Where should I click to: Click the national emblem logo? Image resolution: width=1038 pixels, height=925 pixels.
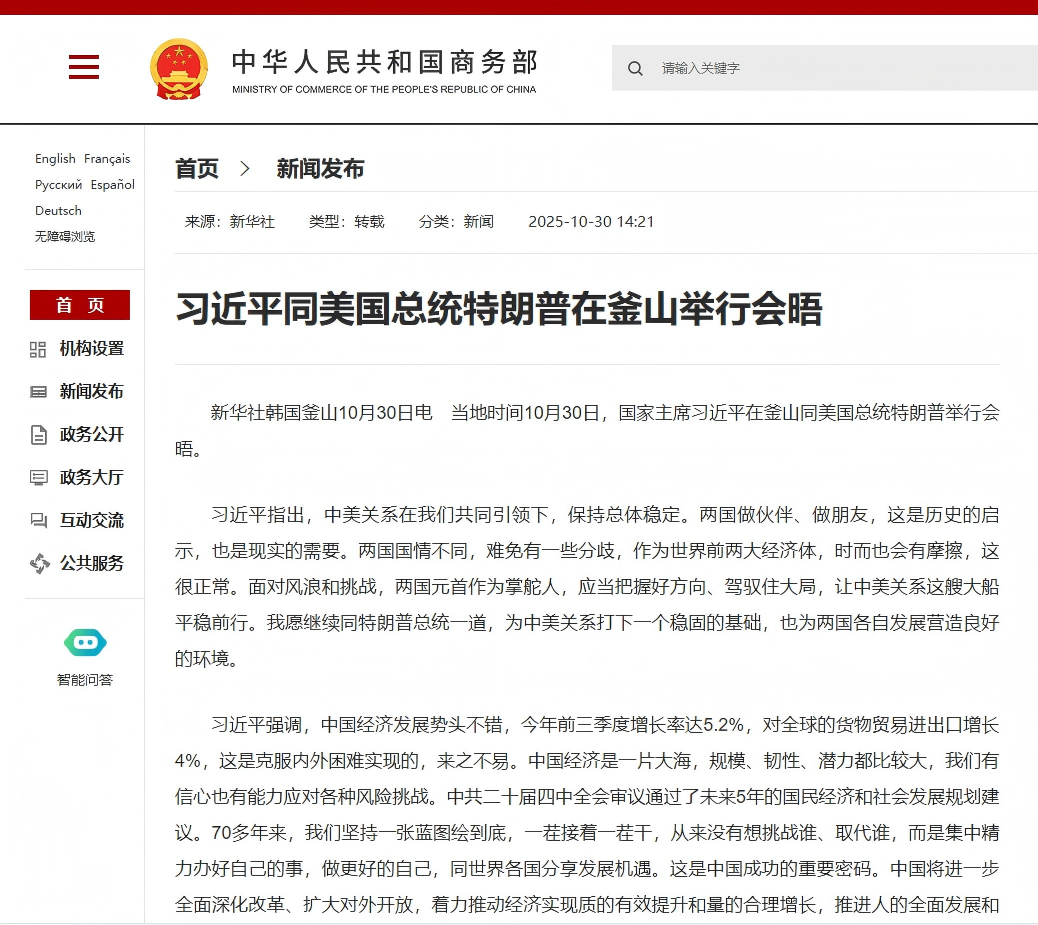pyautogui.click(x=179, y=69)
